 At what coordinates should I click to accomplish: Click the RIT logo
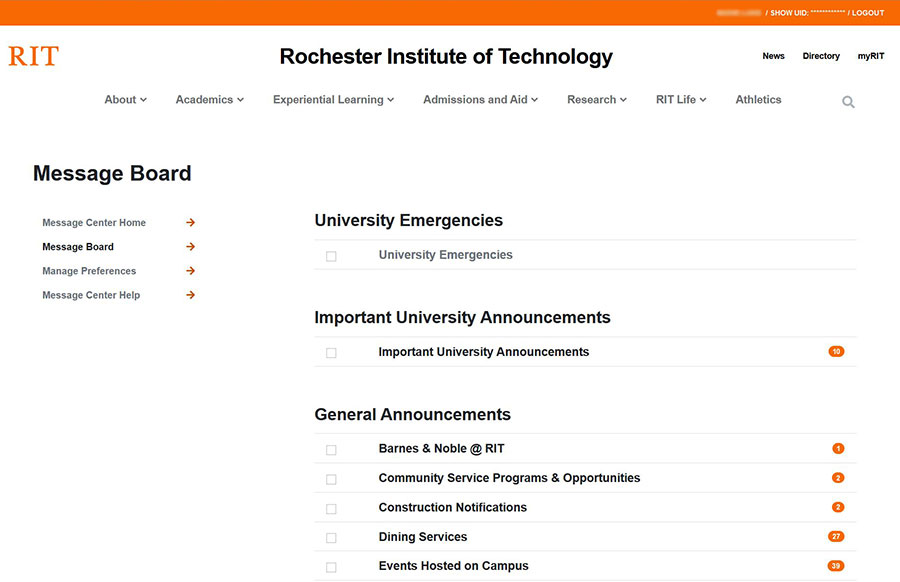(x=33, y=56)
